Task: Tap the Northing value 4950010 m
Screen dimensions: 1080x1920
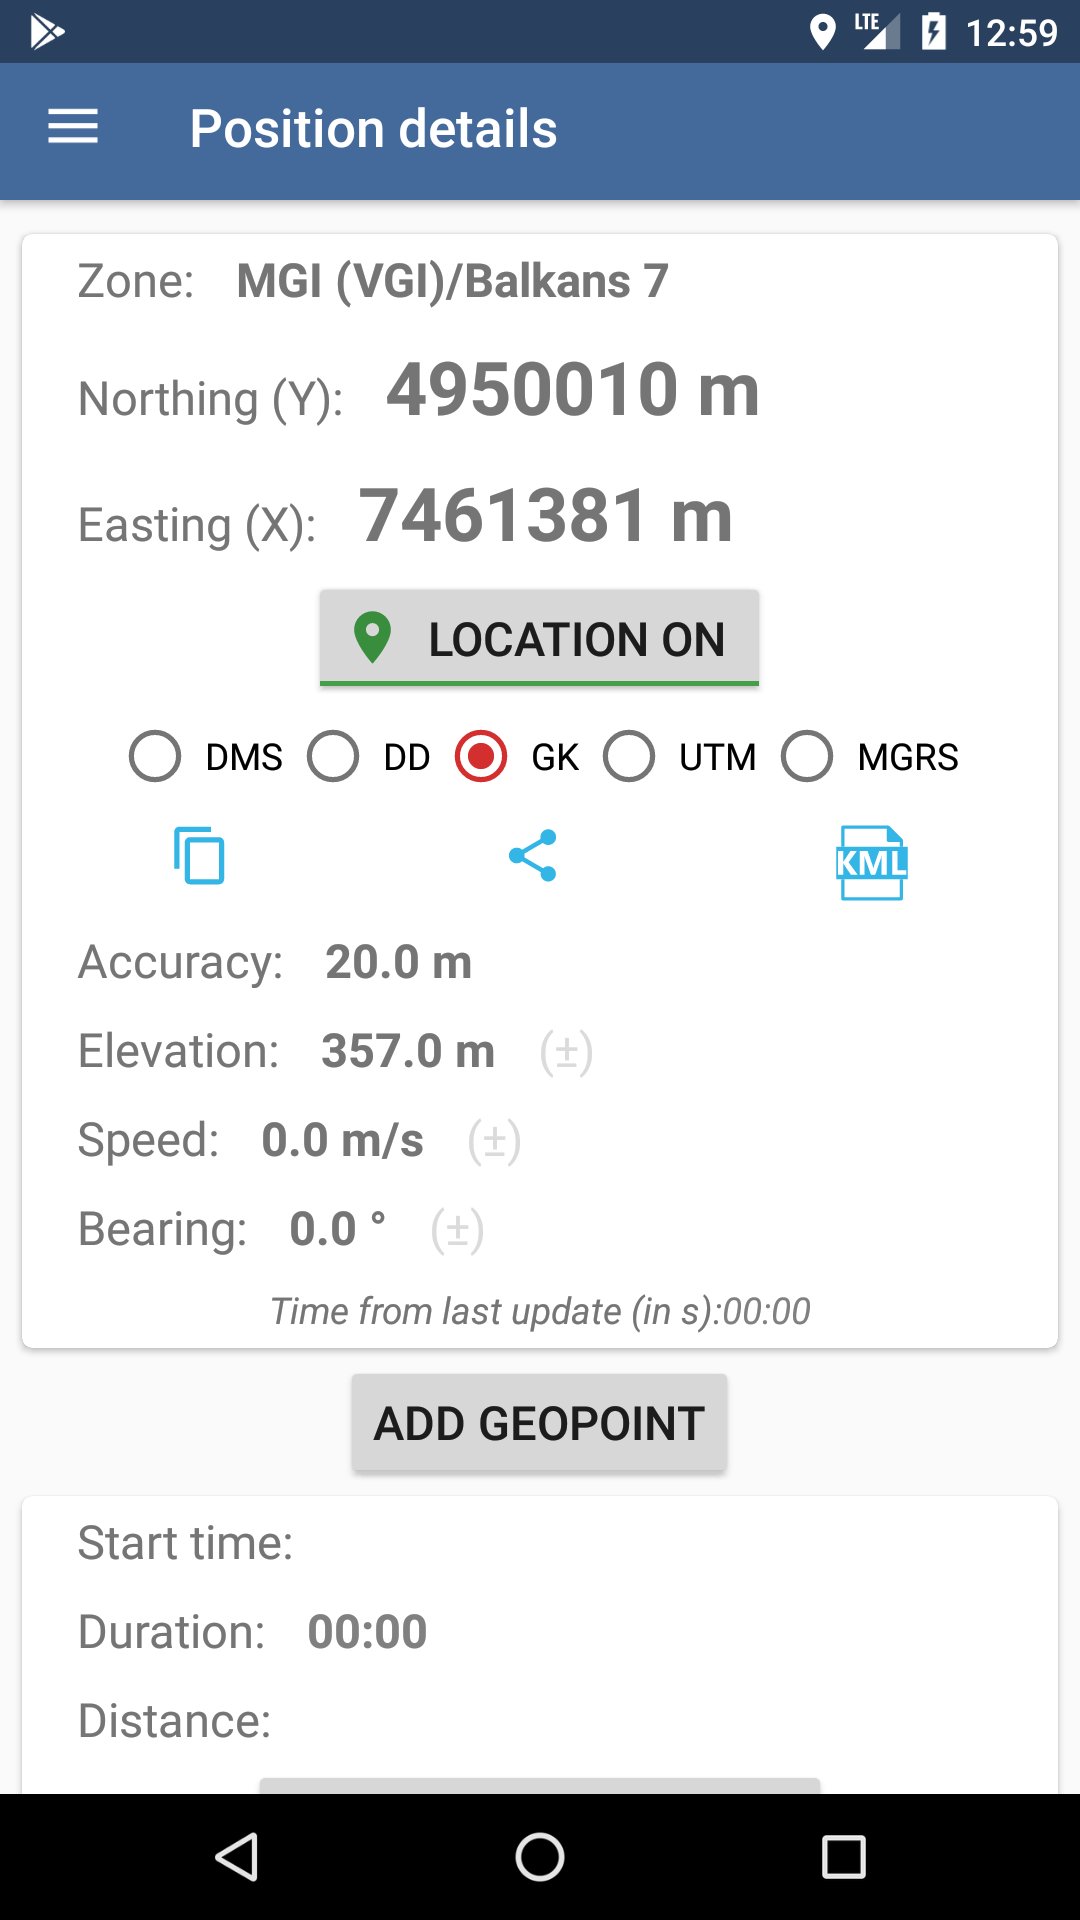Action: pyautogui.click(x=572, y=390)
